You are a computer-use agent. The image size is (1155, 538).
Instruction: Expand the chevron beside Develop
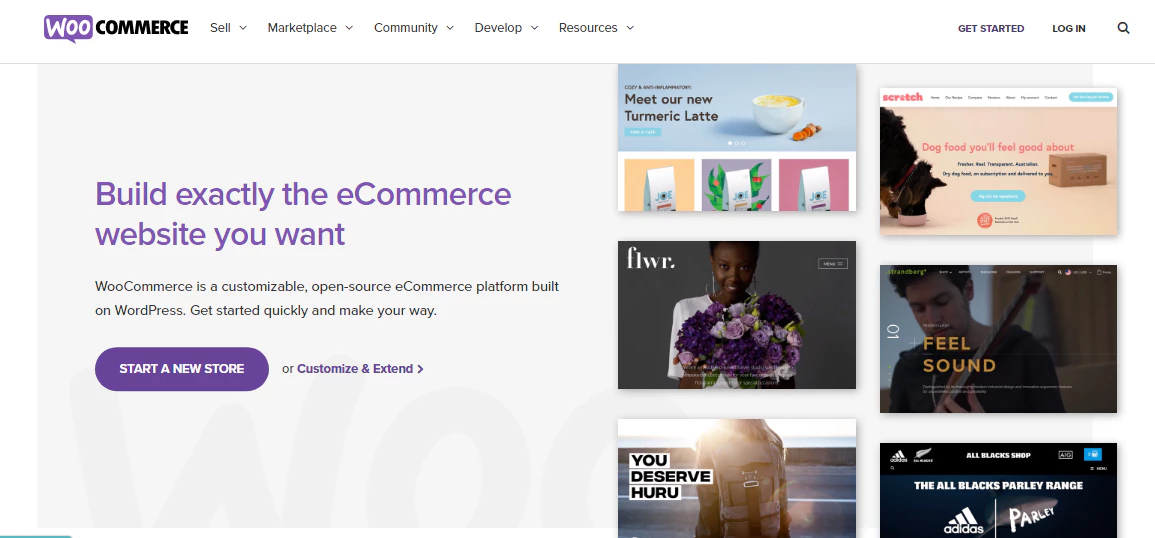[534, 28]
